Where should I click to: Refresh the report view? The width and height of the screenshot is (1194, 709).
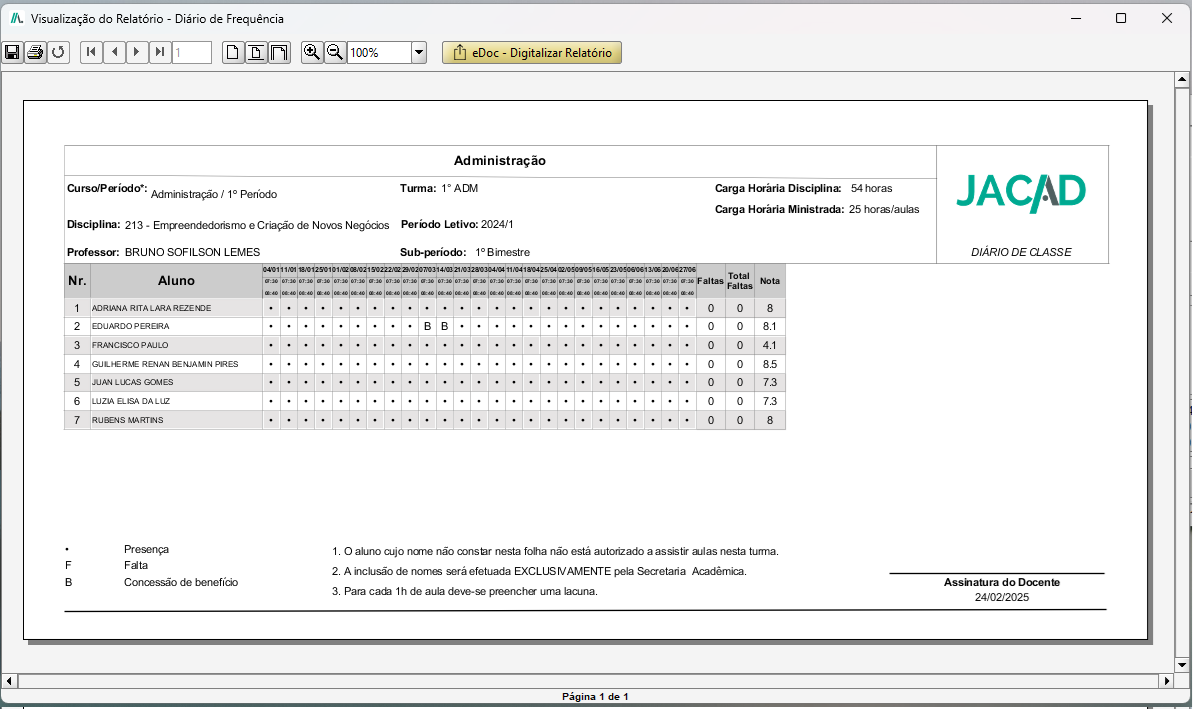click(58, 53)
